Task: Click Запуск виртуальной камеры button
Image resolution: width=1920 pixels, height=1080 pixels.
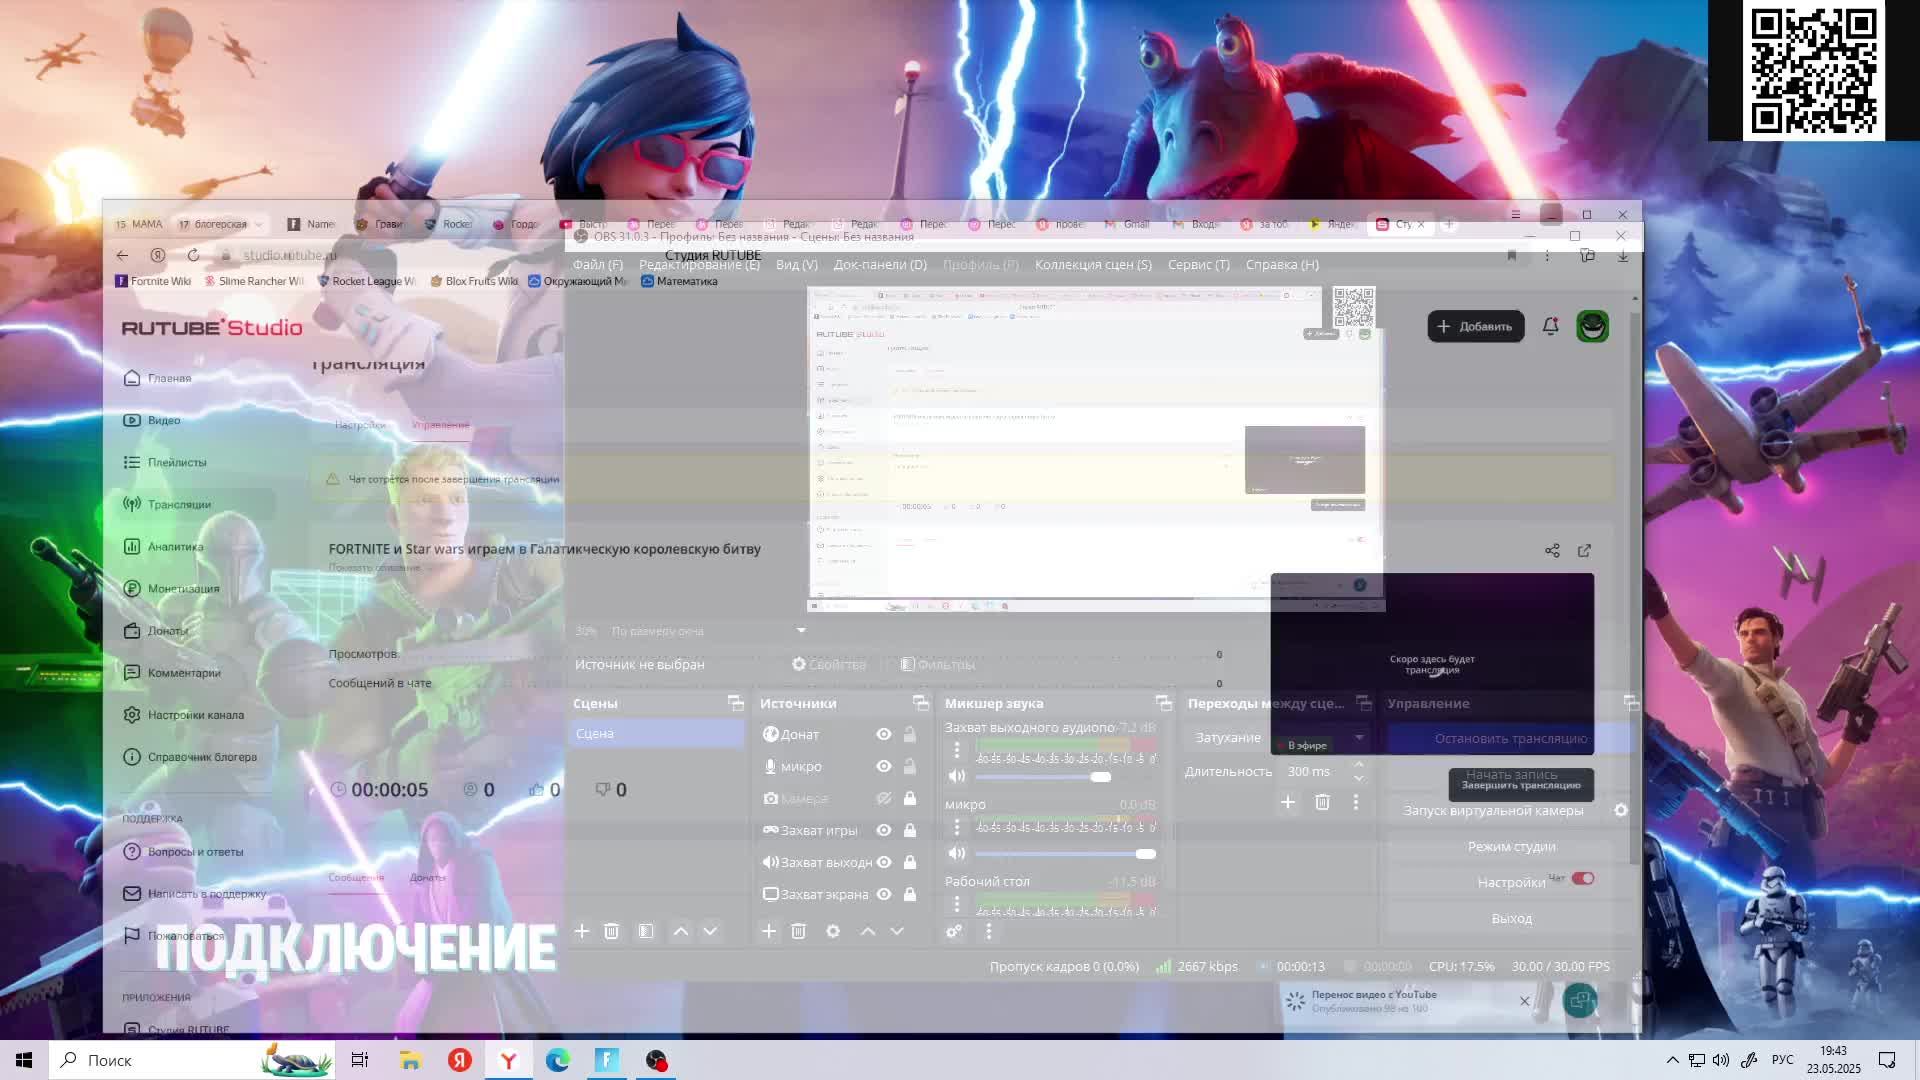Action: click(x=1493, y=810)
